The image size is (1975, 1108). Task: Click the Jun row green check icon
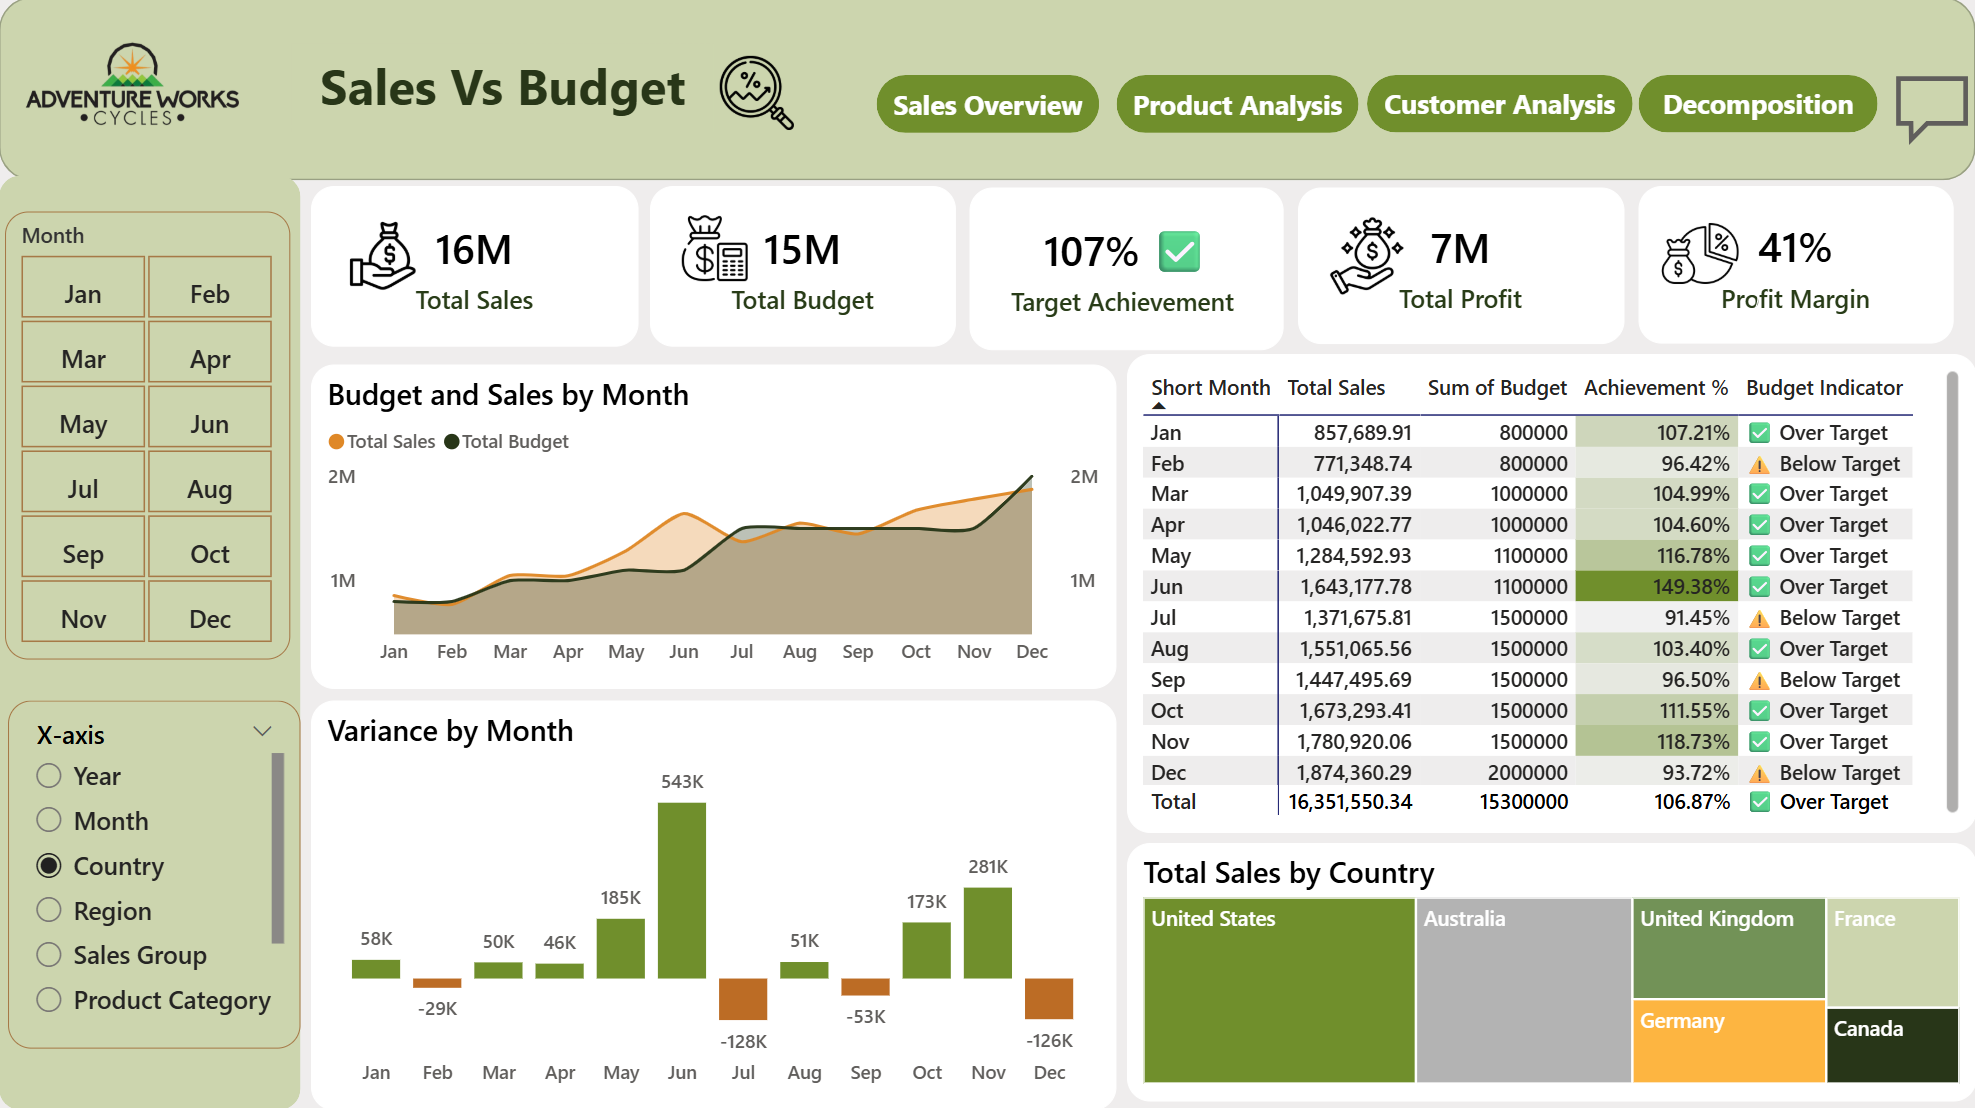[x=1760, y=587]
